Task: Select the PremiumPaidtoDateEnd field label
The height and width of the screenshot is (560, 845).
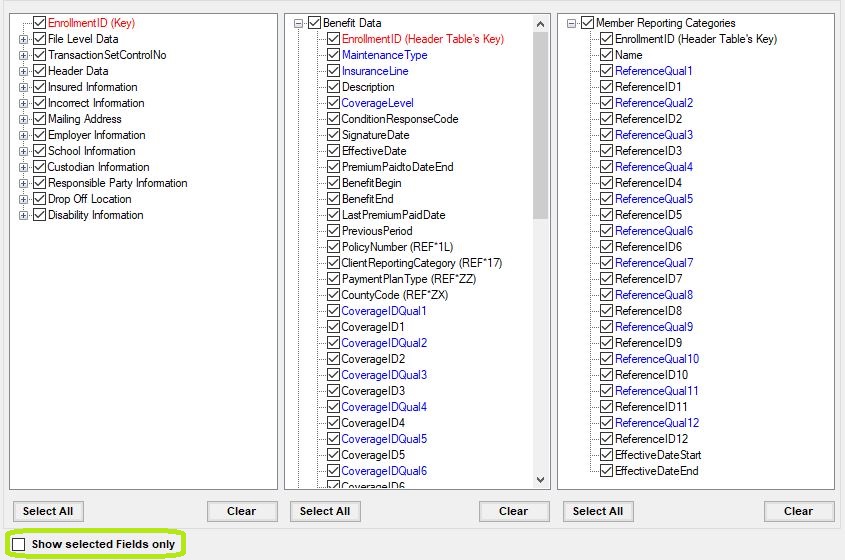Action: click(397, 167)
